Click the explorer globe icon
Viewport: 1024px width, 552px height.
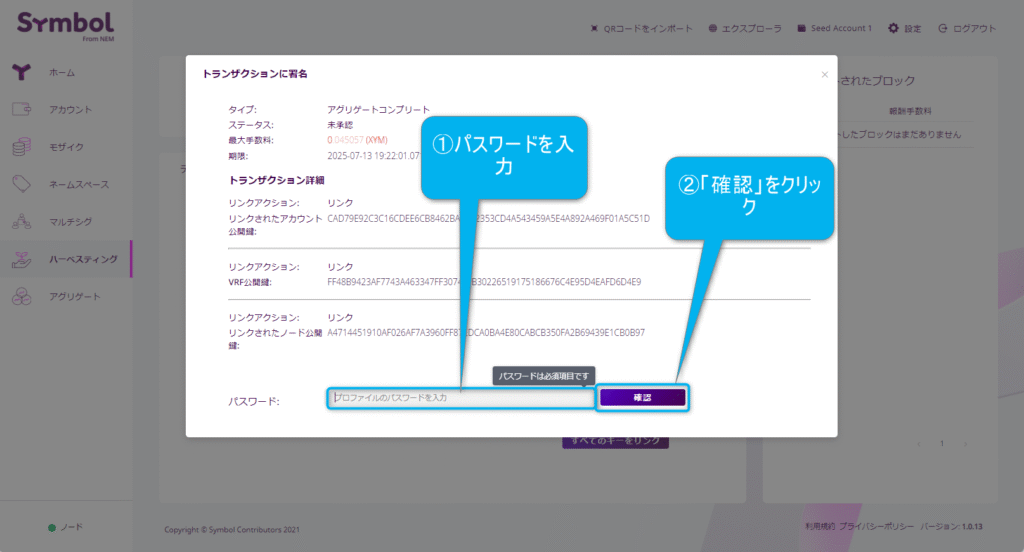(712, 28)
